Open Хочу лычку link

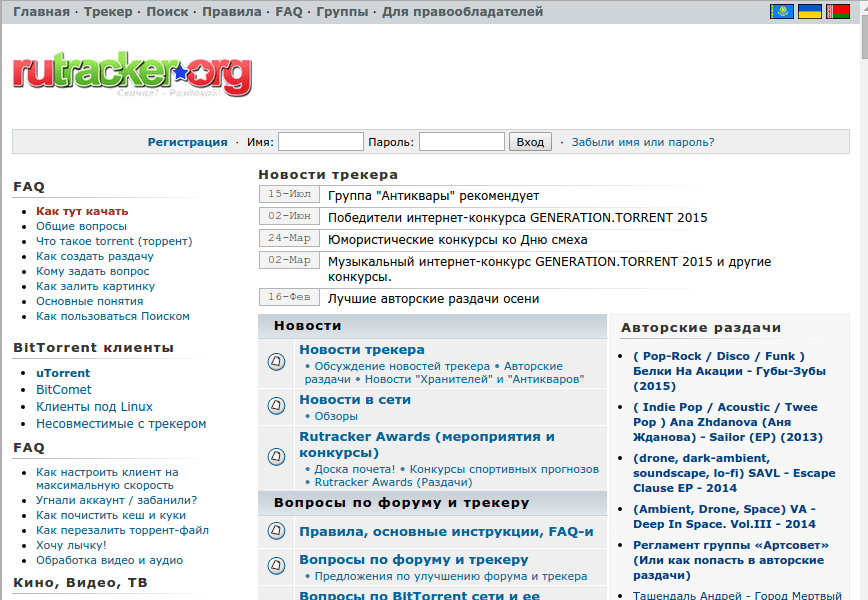tap(71, 545)
